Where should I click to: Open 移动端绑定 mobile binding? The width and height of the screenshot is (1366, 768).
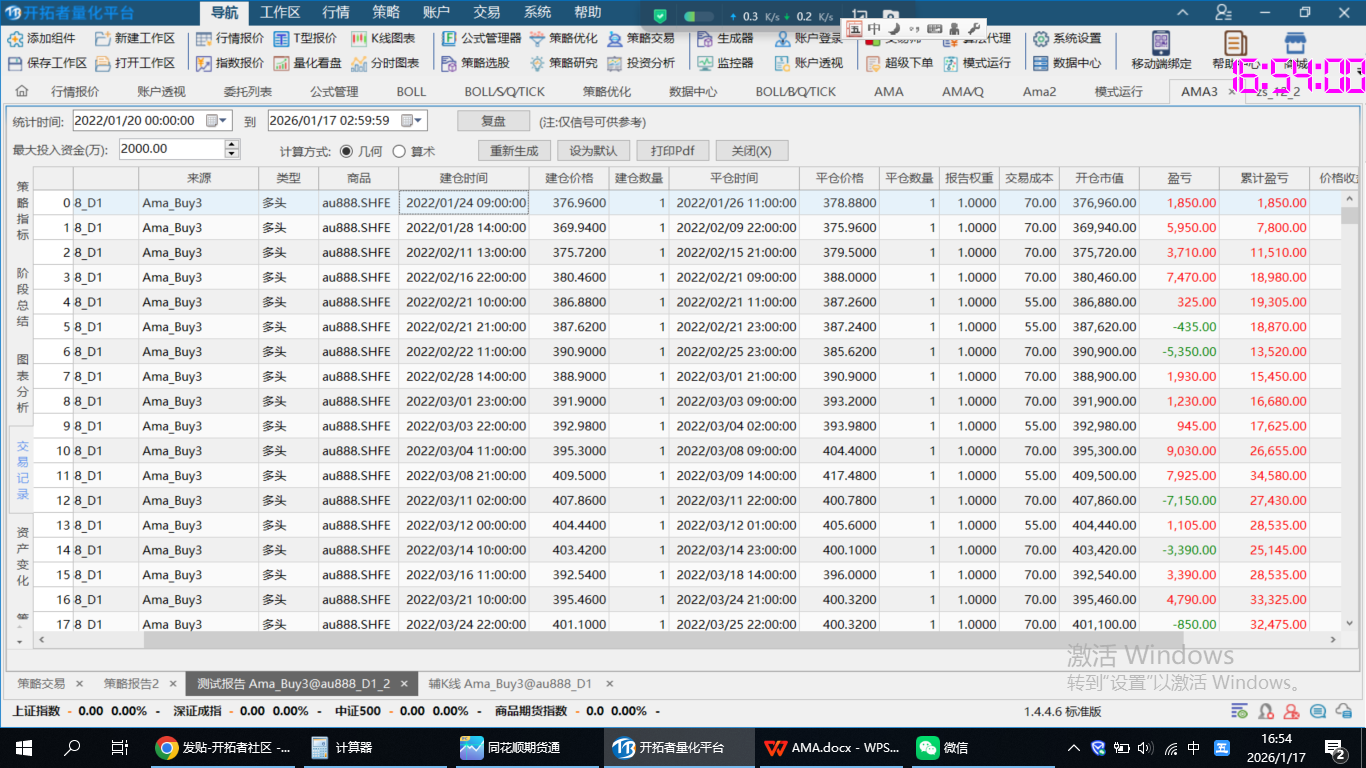tap(1160, 46)
